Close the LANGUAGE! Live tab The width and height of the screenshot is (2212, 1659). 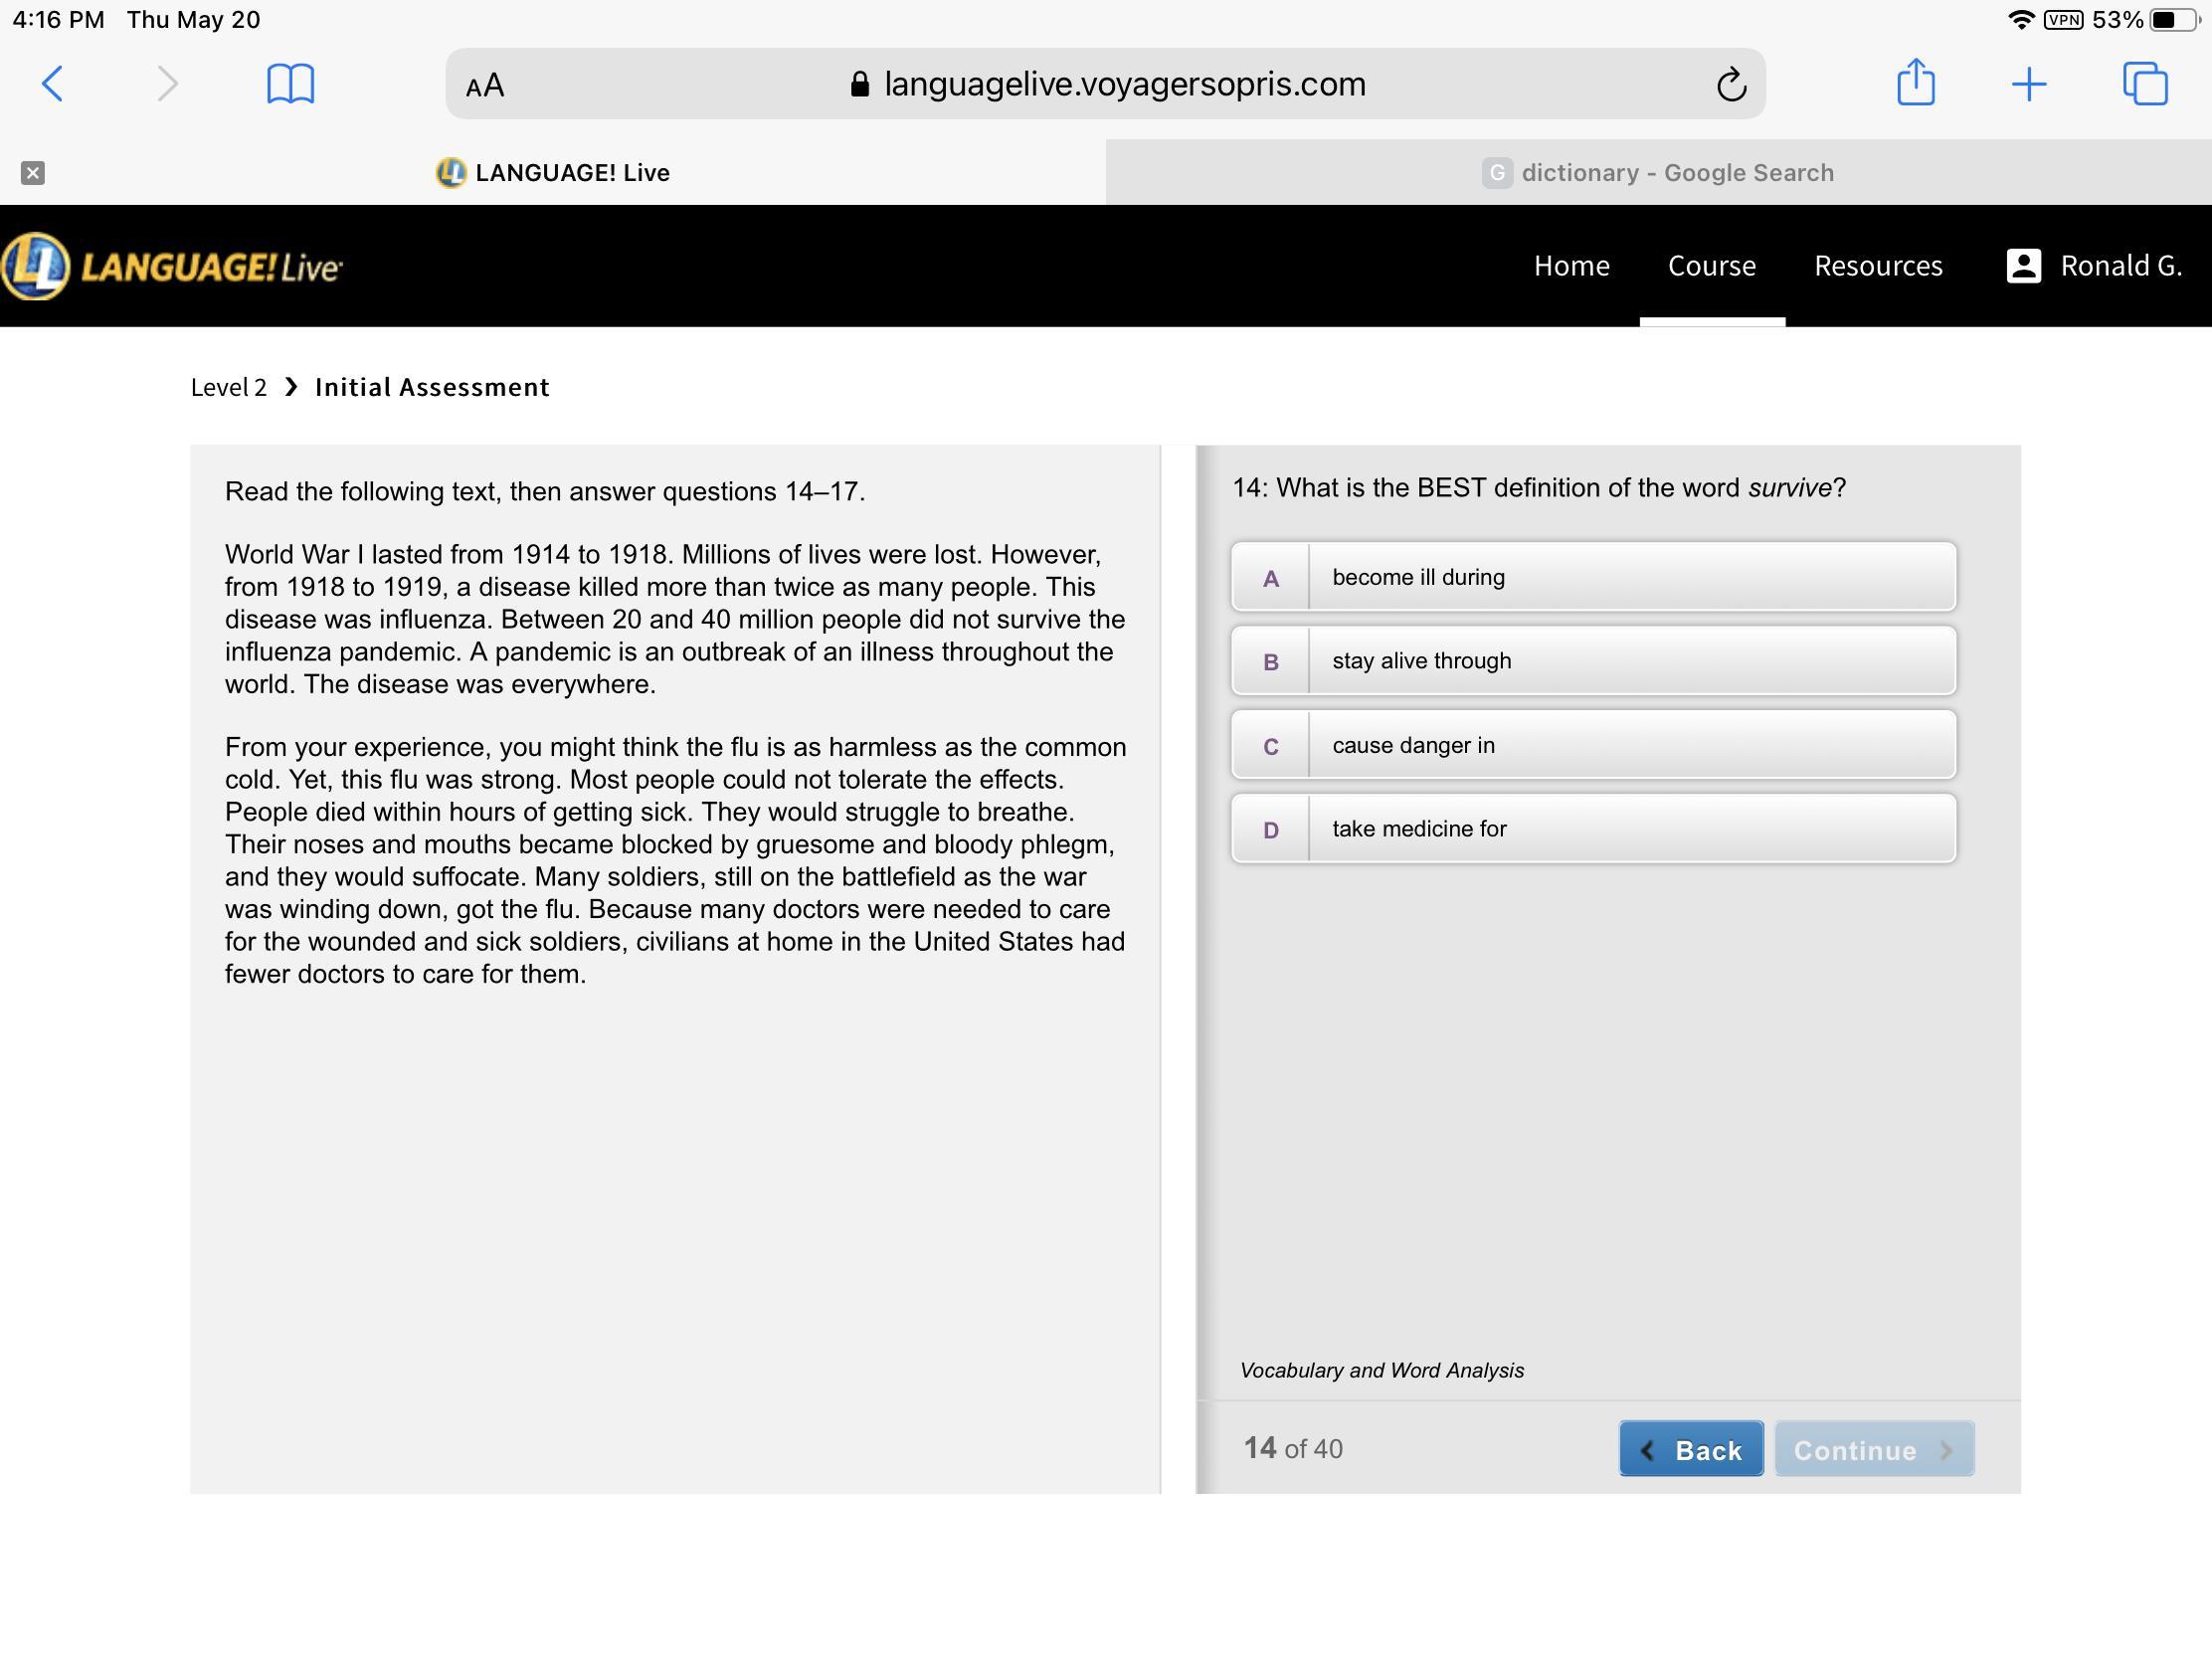pos(33,173)
